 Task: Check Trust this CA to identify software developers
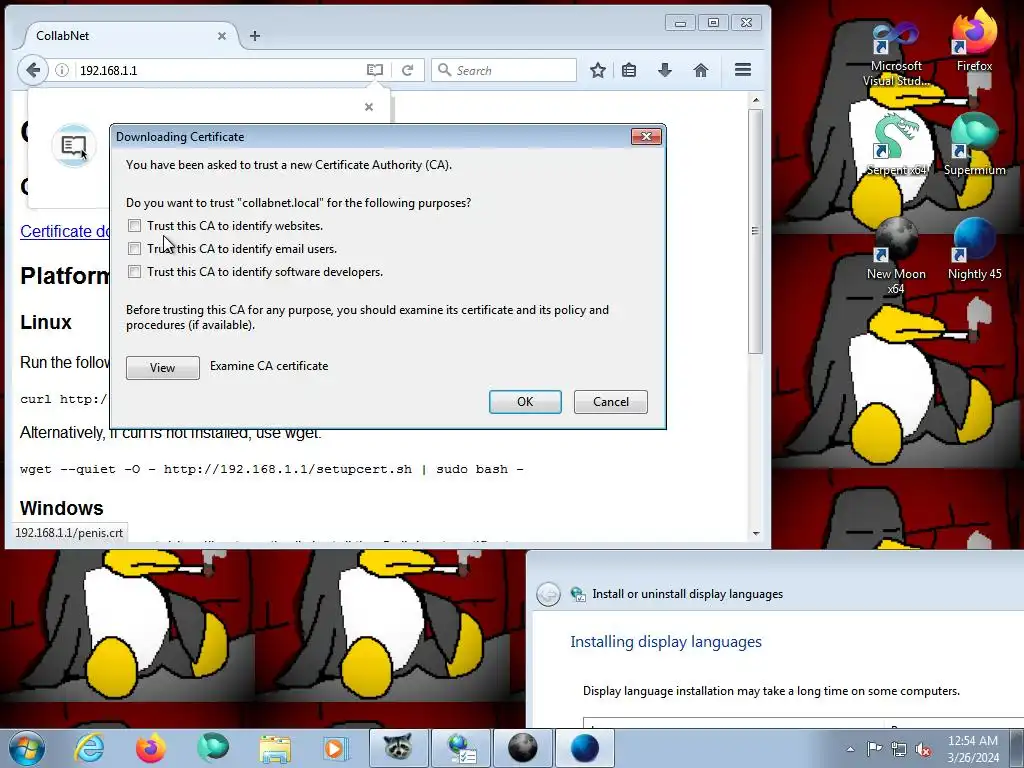pyautogui.click(x=135, y=272)
